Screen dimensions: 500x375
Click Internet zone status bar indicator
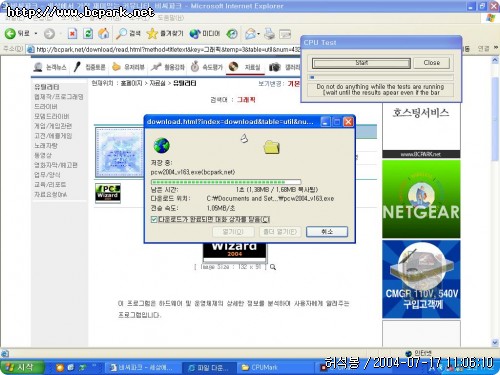click(419, 353)
